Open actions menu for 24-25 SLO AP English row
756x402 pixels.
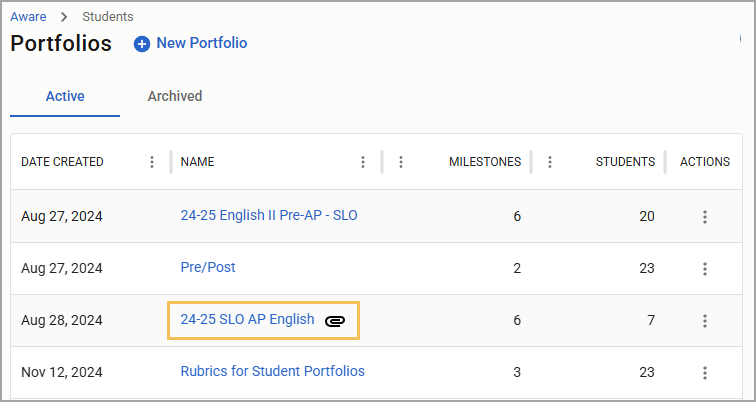tap(705, 321)
